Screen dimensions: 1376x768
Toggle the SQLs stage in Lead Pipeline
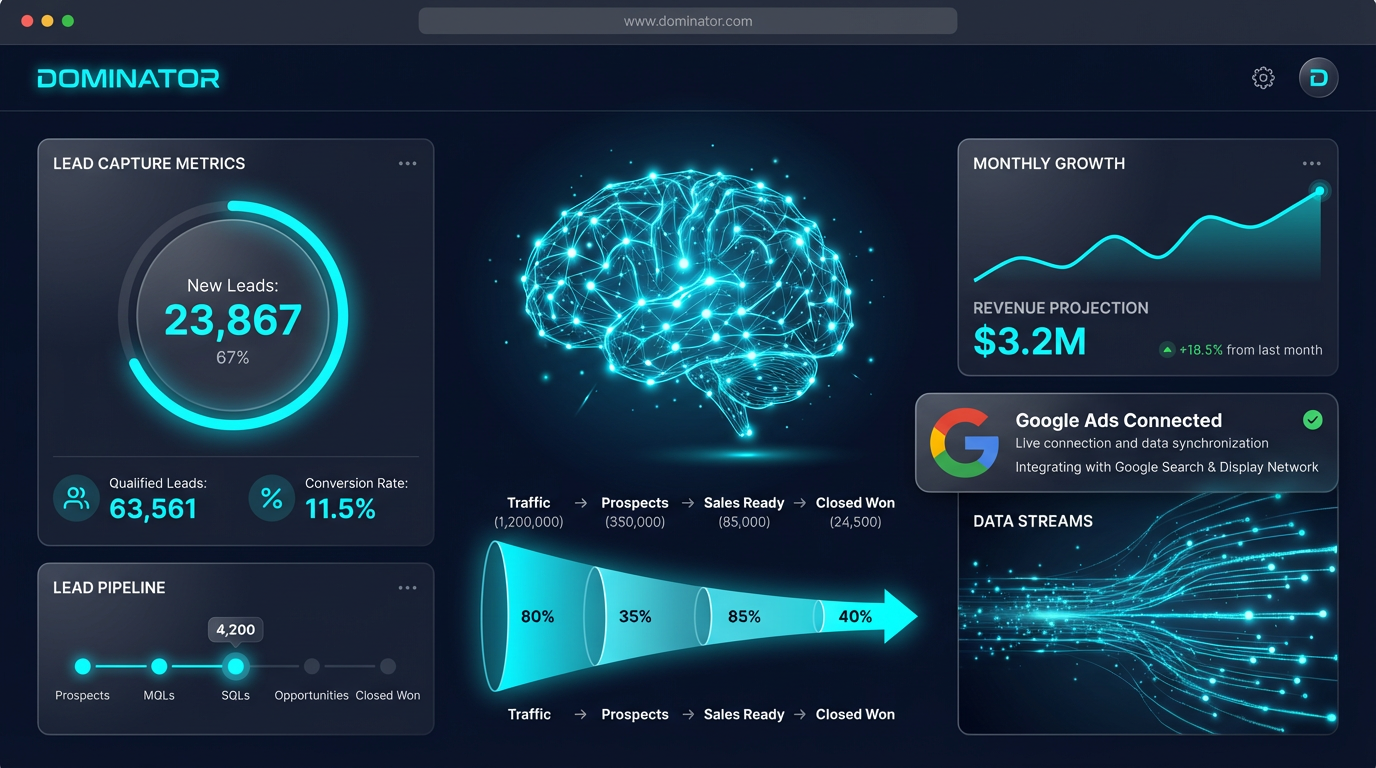pyautogui.click(x=235, y=667)
